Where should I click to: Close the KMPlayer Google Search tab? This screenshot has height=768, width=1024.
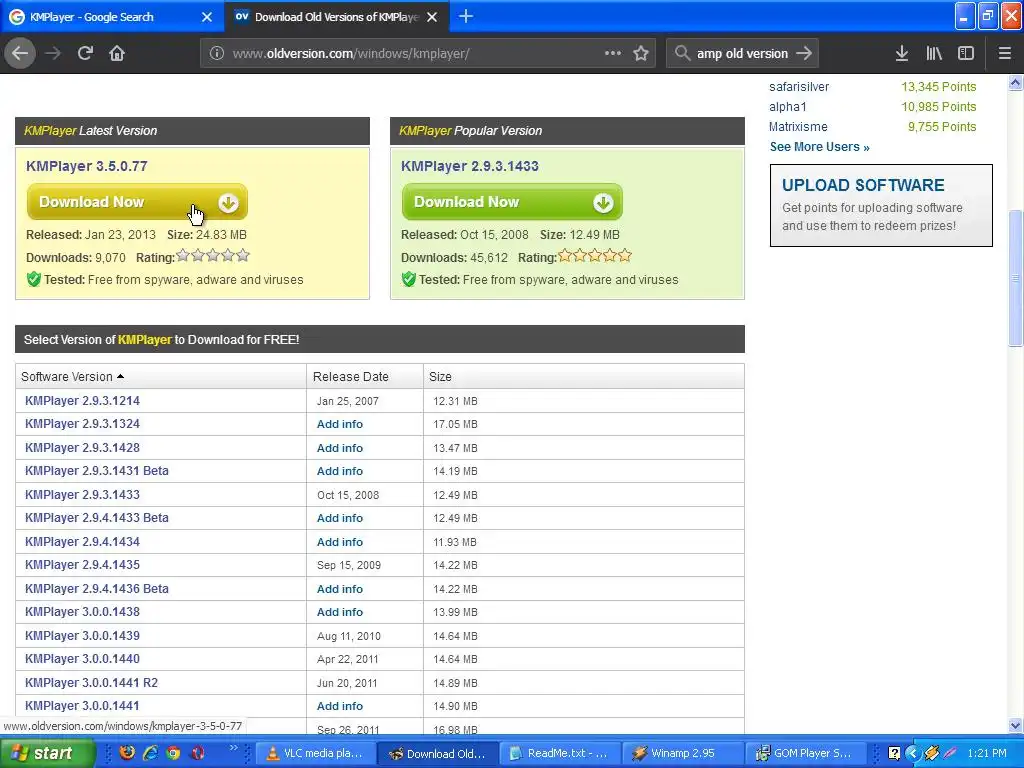tap(207, 17)
